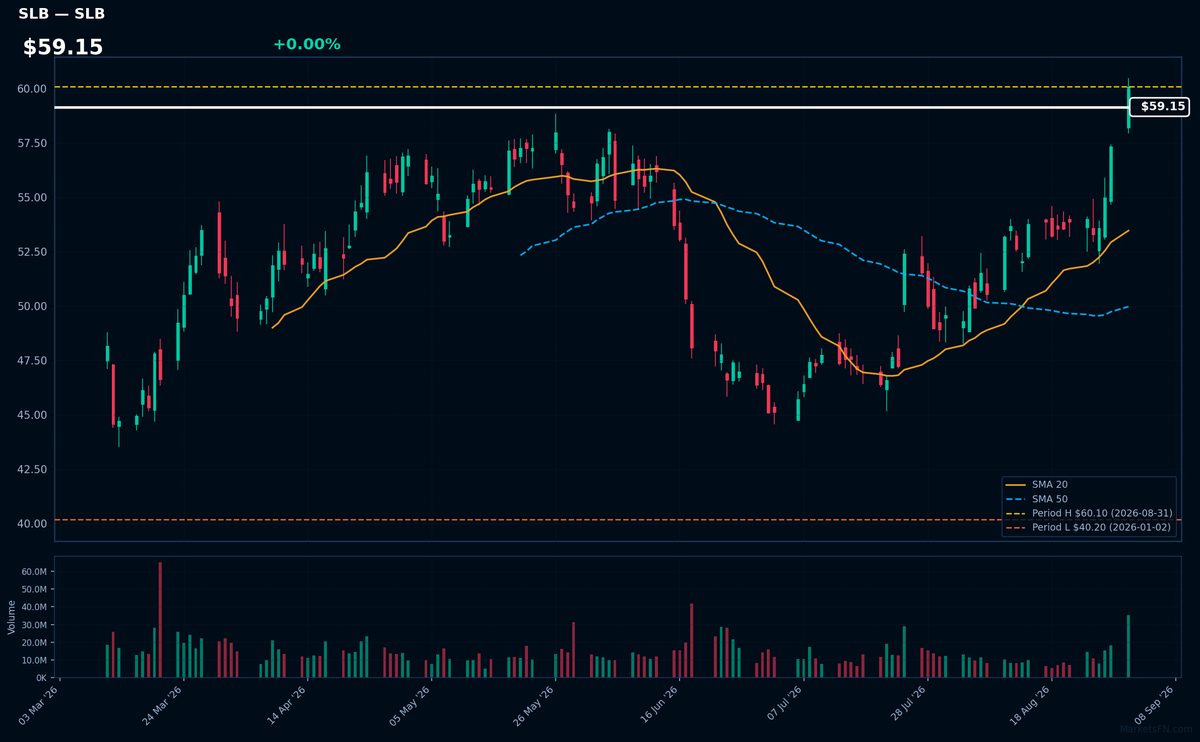1200x742 pixels.
Task: Click the 07 Jul '26 date label
Action: pos(782,705)
